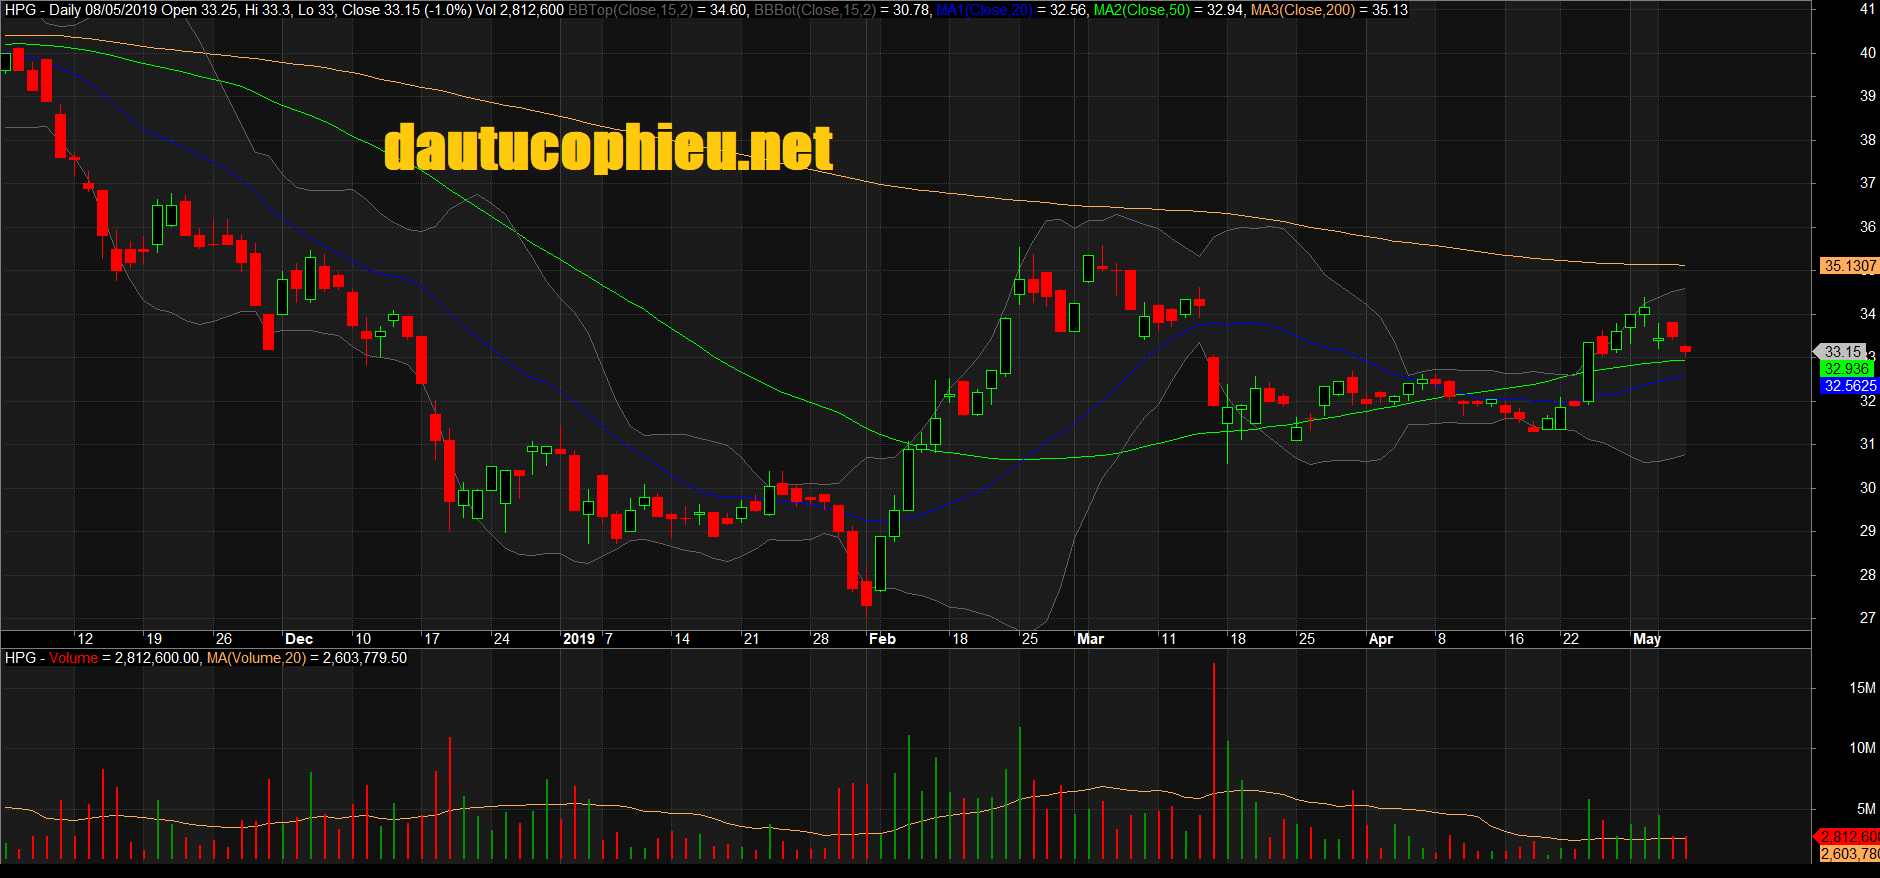
Task: Click the red 2,812,600 volume tag
Action: click(x=1849, y=837)
